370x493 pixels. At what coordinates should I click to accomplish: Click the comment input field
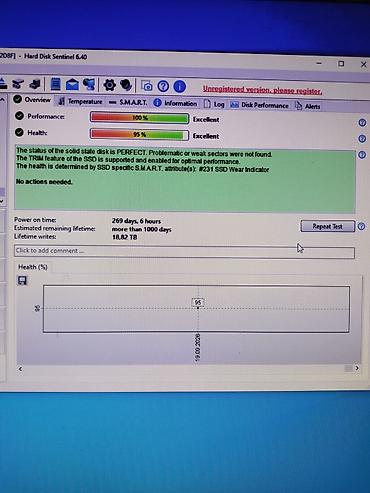[x=184, y=252]
